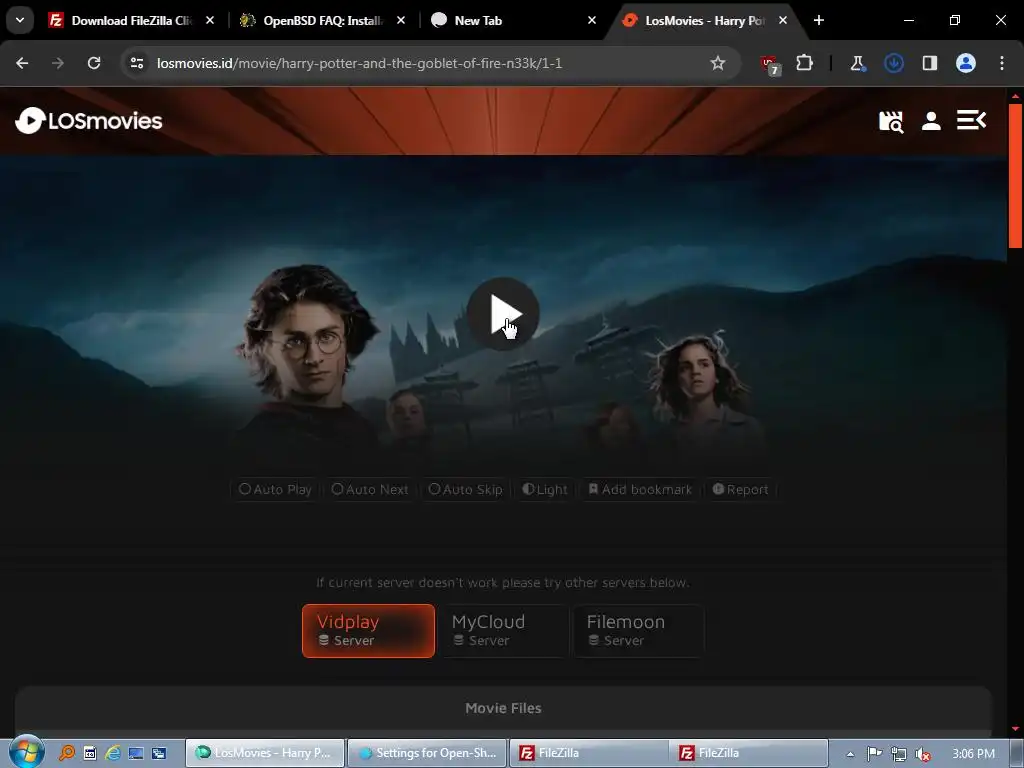Open the uBlock Origin extension icon
Image resolution: width=1024 pixels, height=768 pixels.
769,64
